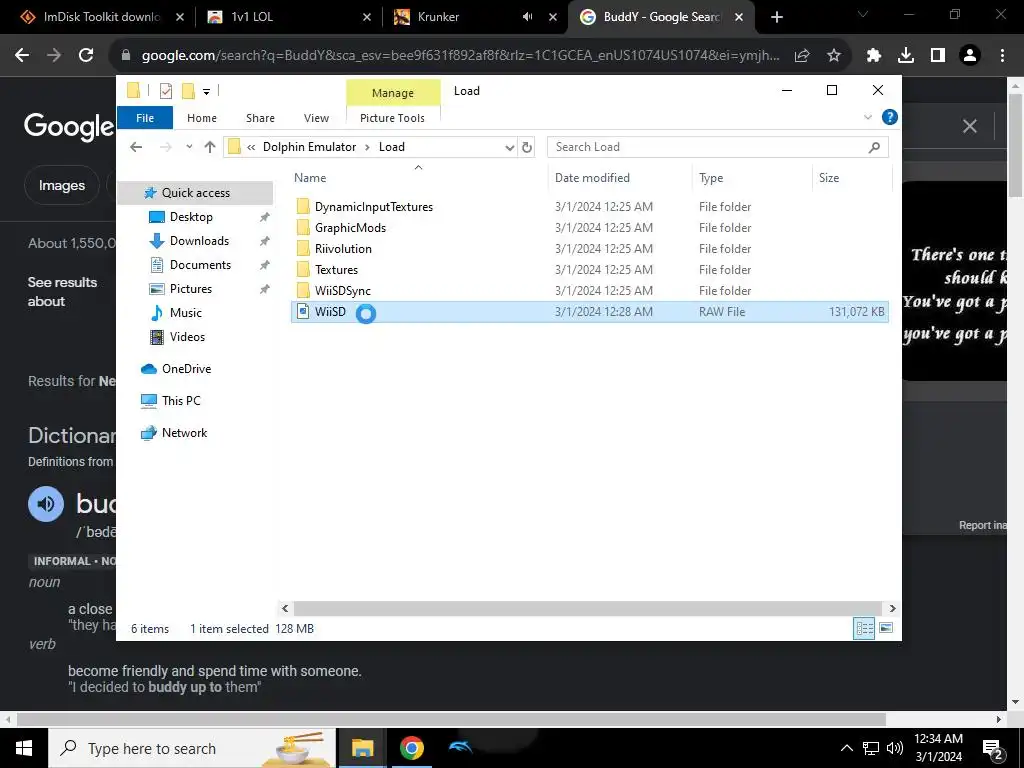The image size is (1024, 768).
Task: Refresh the Load folder view
Action: [527, 147]
